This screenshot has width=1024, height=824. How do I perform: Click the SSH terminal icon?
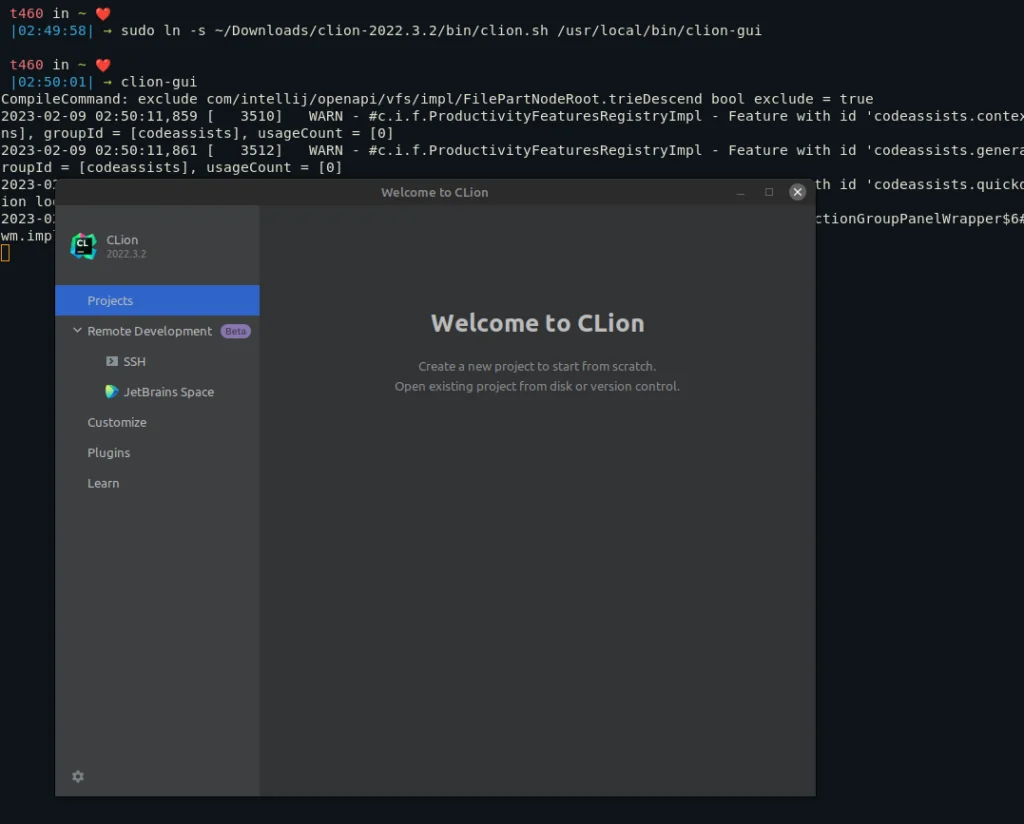pos(112,361)
